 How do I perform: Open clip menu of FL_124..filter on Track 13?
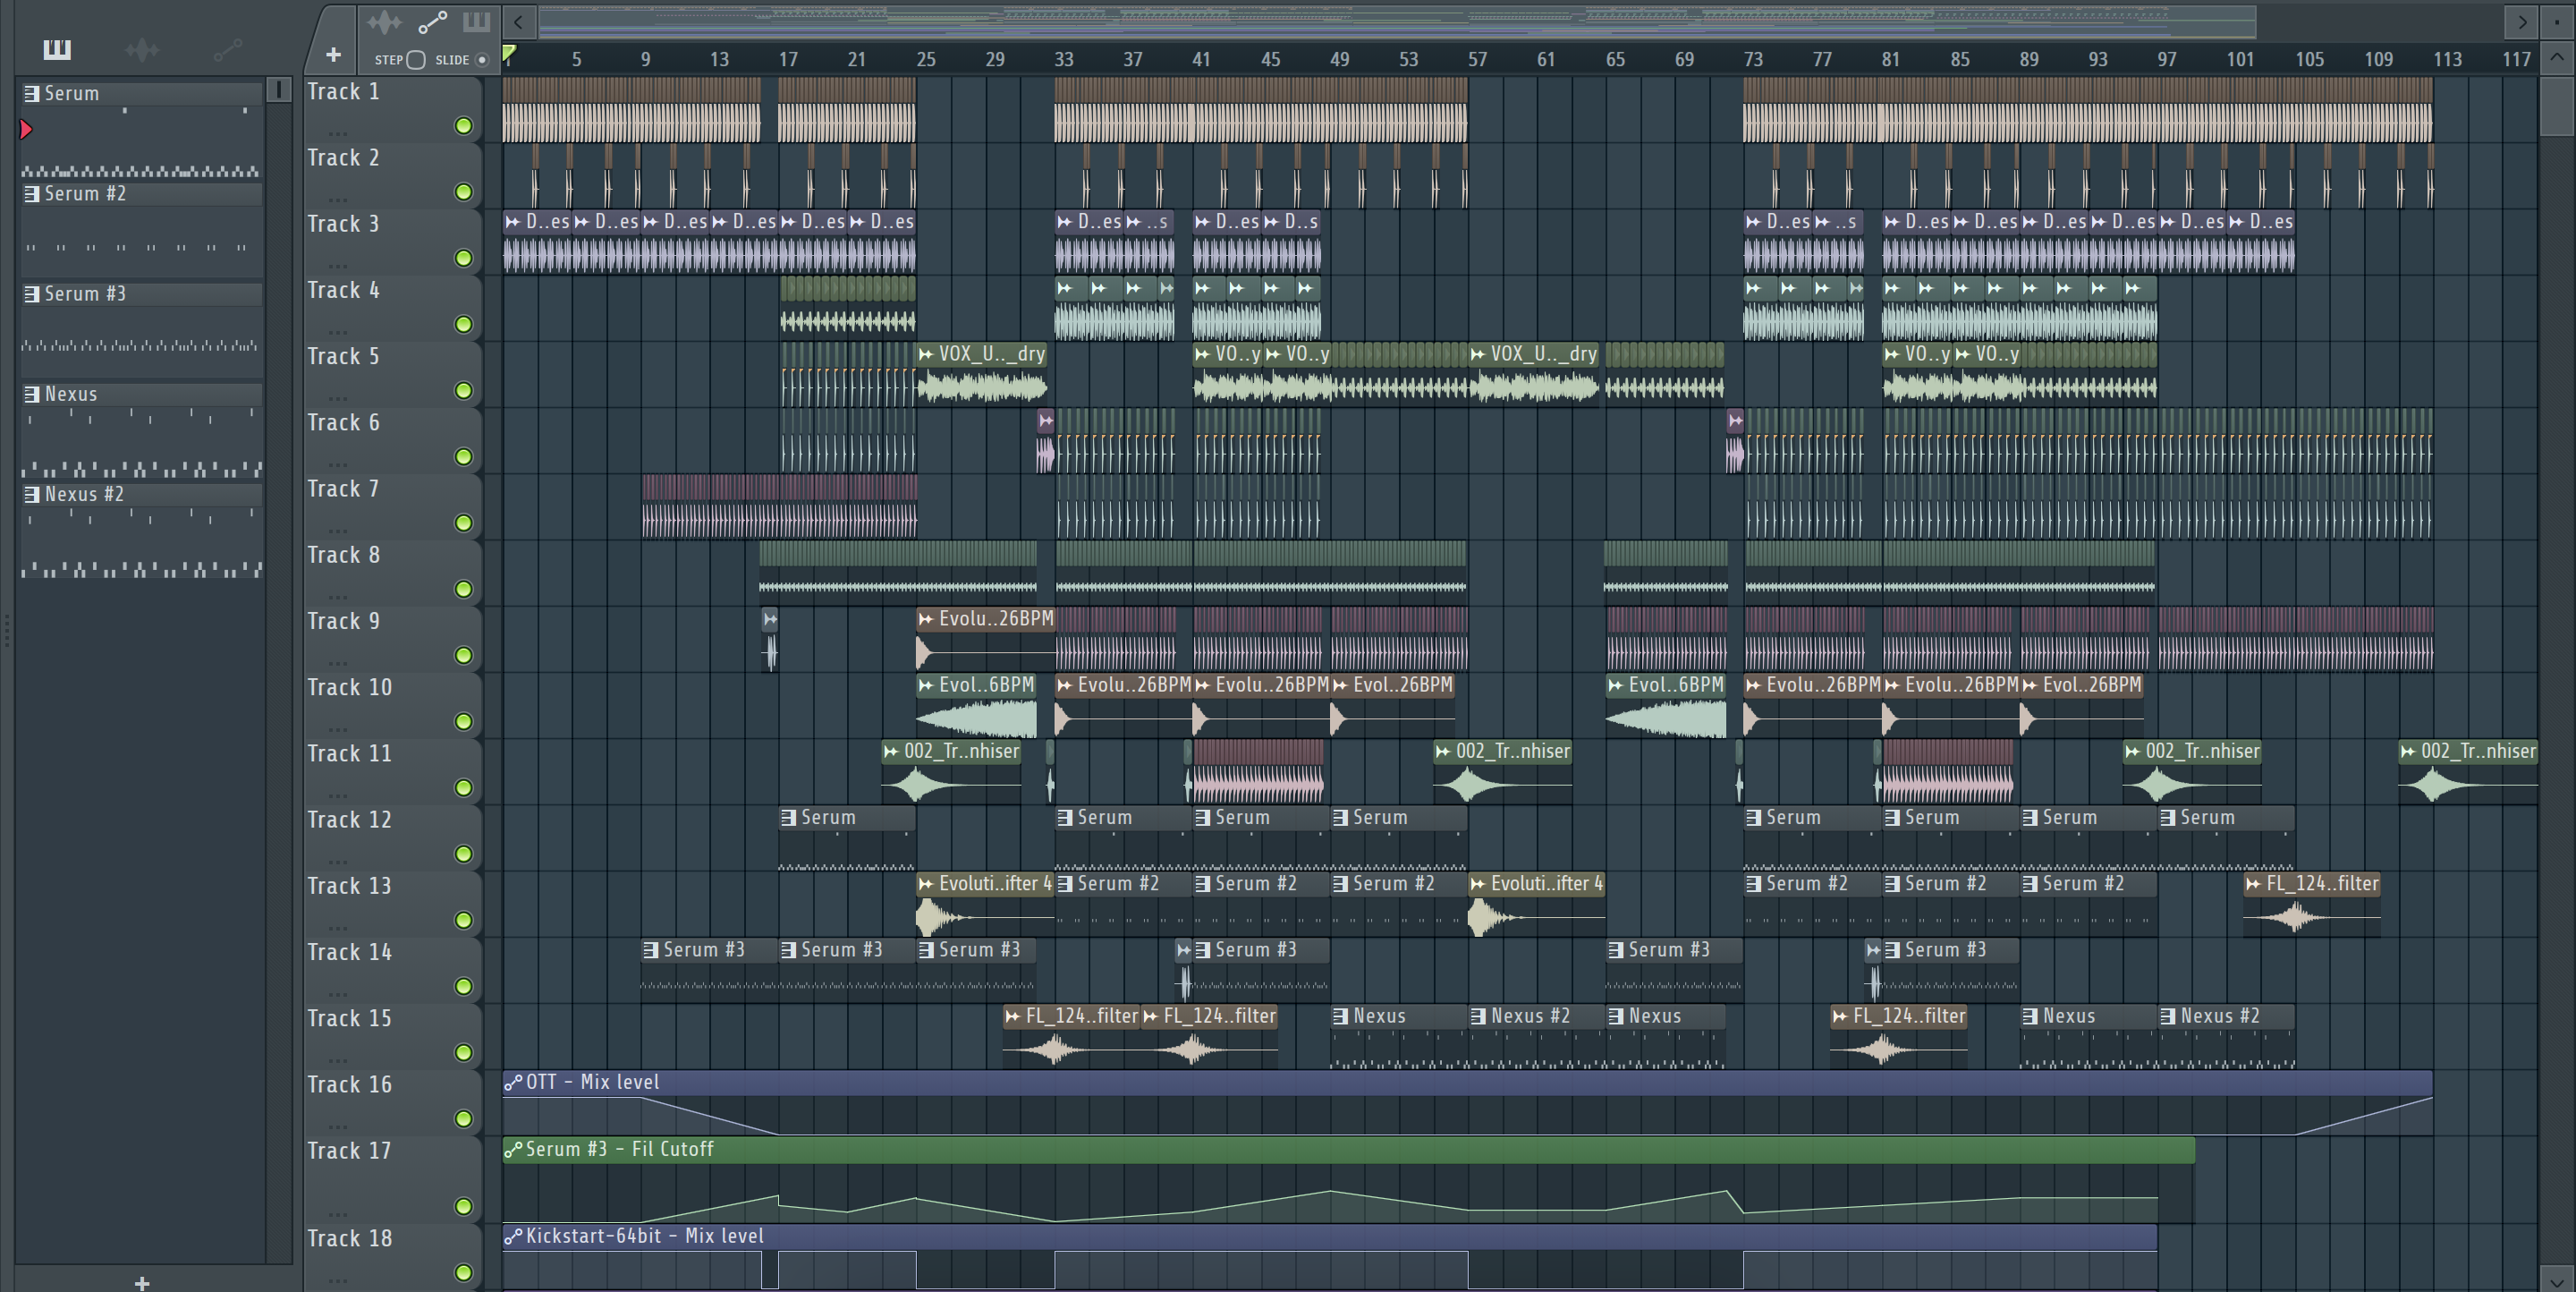[x=2253, y=884]
